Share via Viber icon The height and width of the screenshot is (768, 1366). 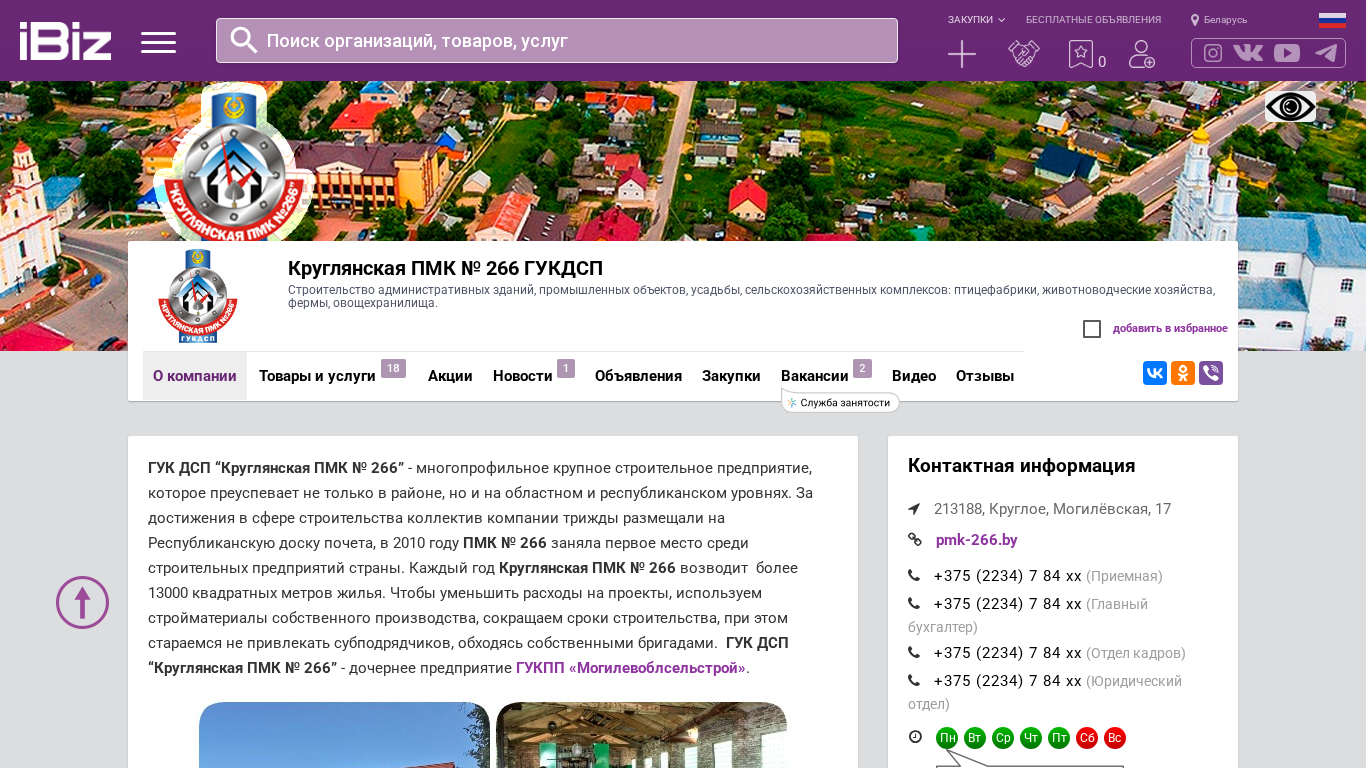tap(1211, 373)
